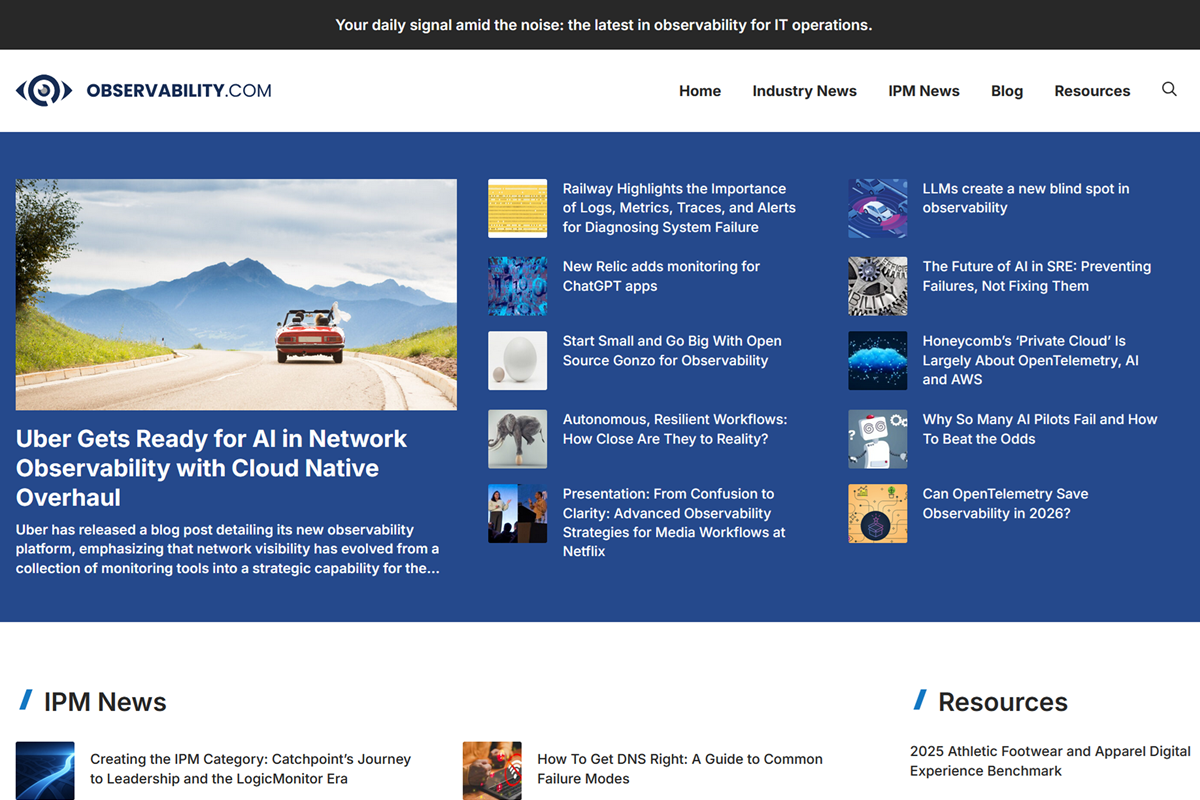Click the Railway article yellow thumbnail
1200x800 pixels.
(517, 208)
